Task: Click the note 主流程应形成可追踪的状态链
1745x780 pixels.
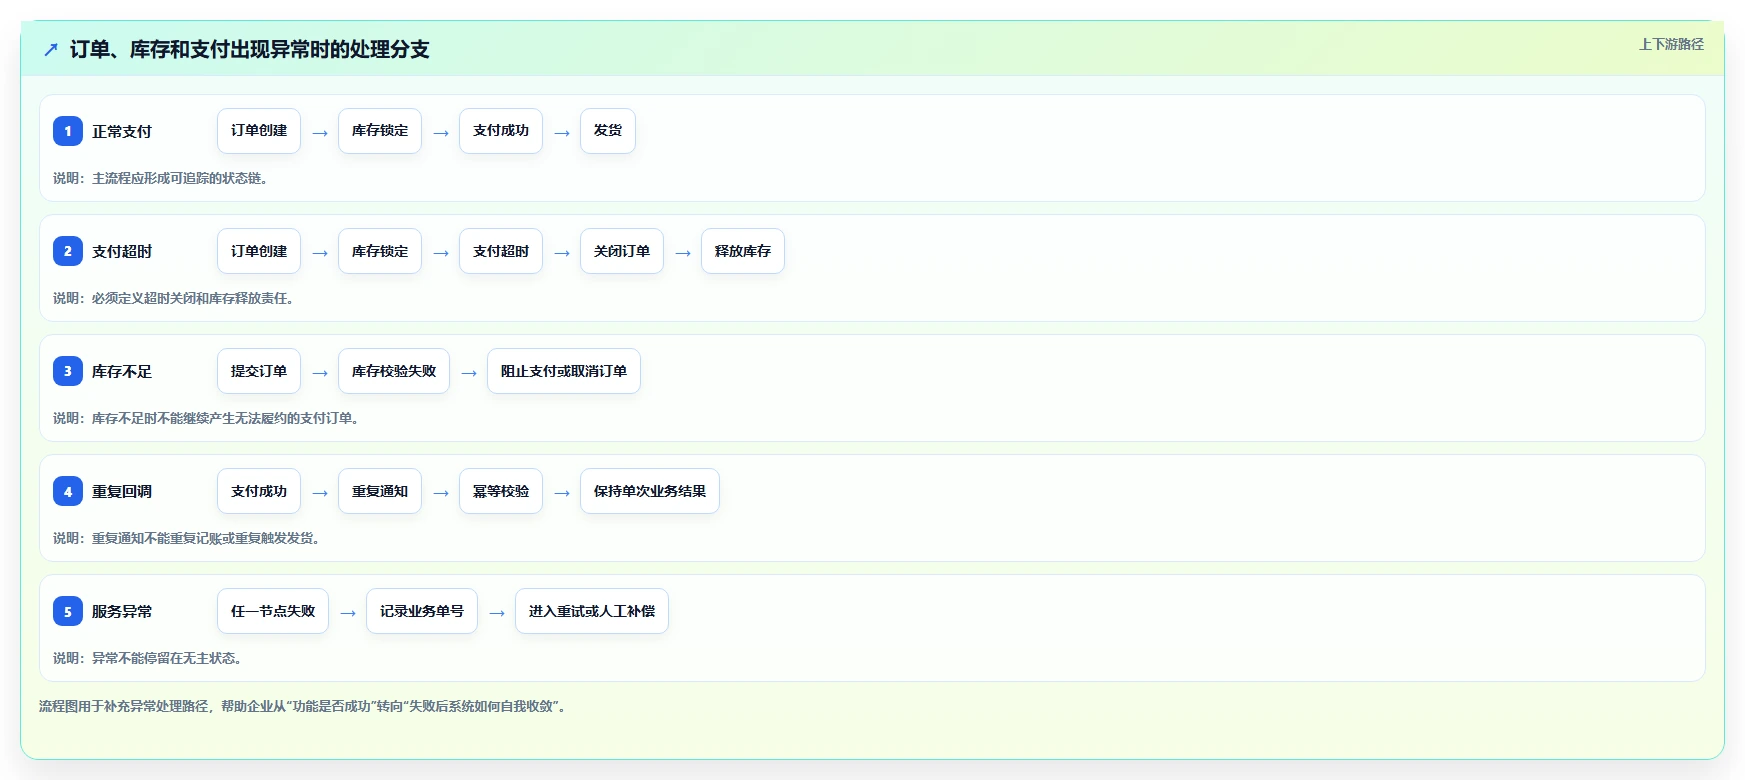Action: [160, 178]
